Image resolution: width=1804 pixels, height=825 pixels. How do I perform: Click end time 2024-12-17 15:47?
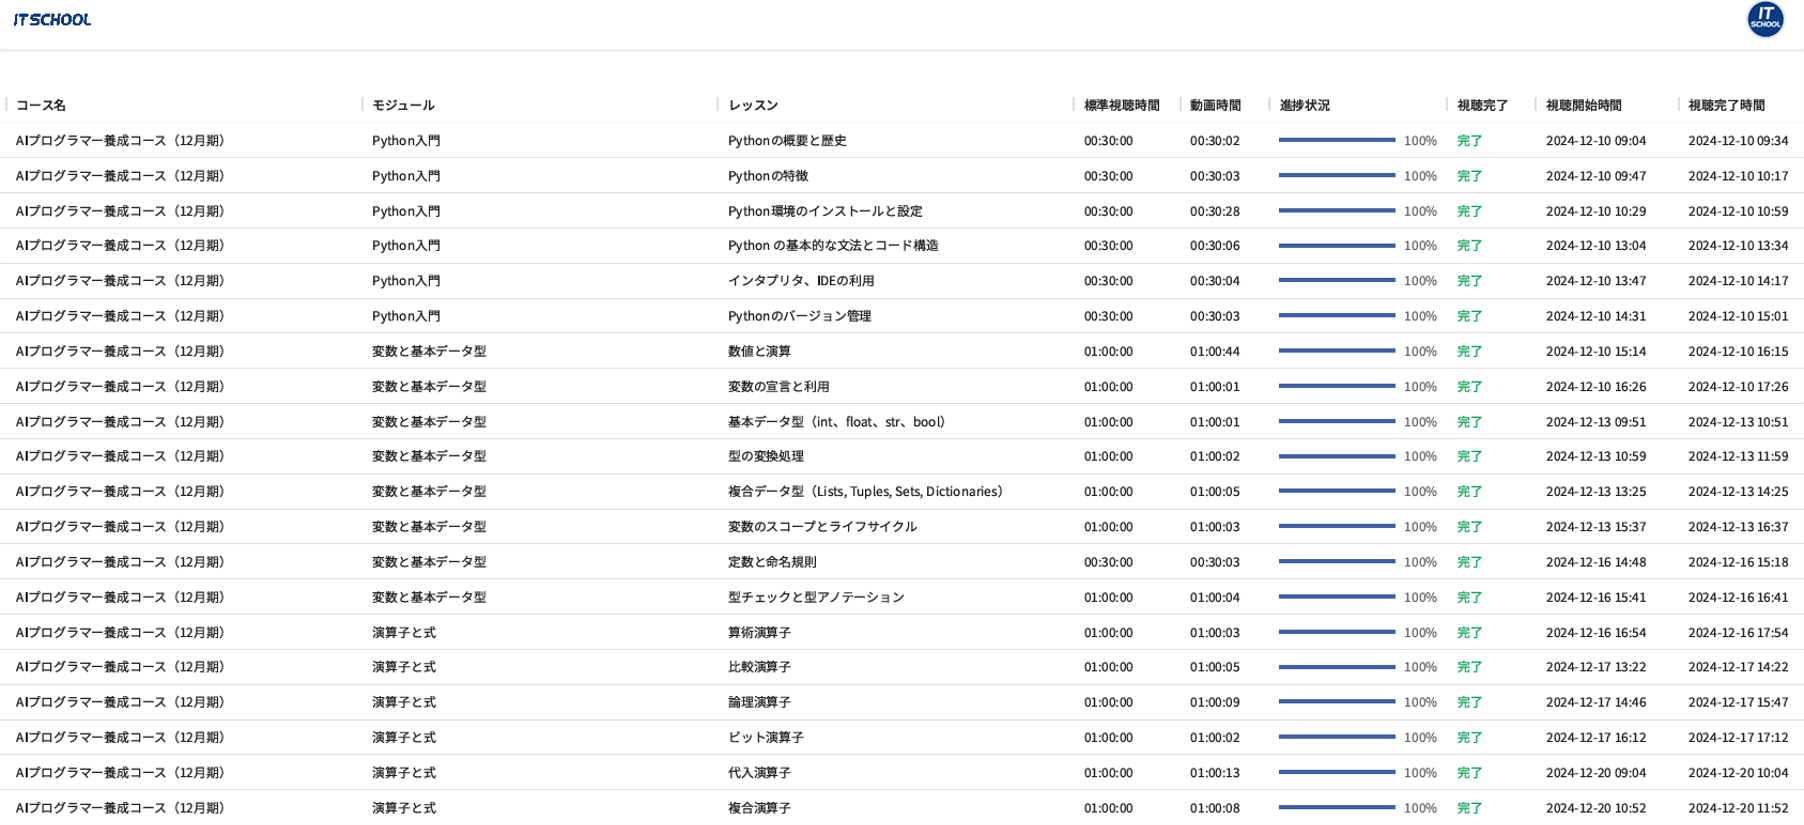(x=1738, y=702)
